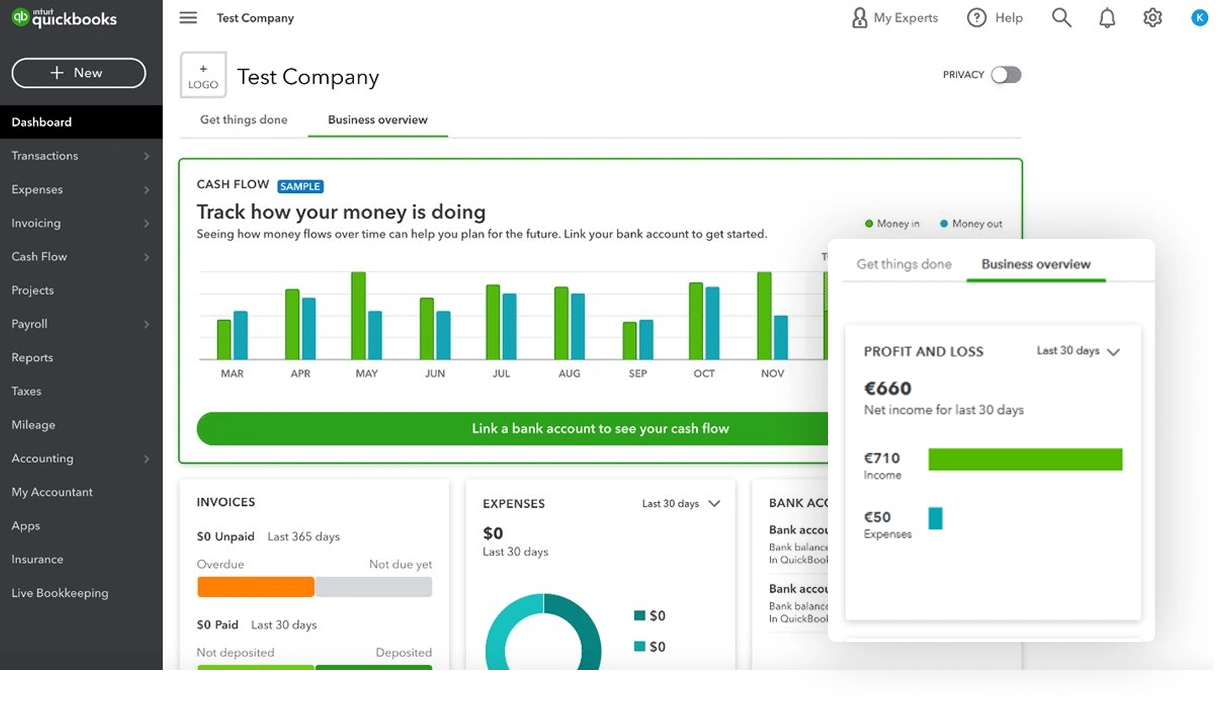Click the MAY money in bar

tap(358, 316)
